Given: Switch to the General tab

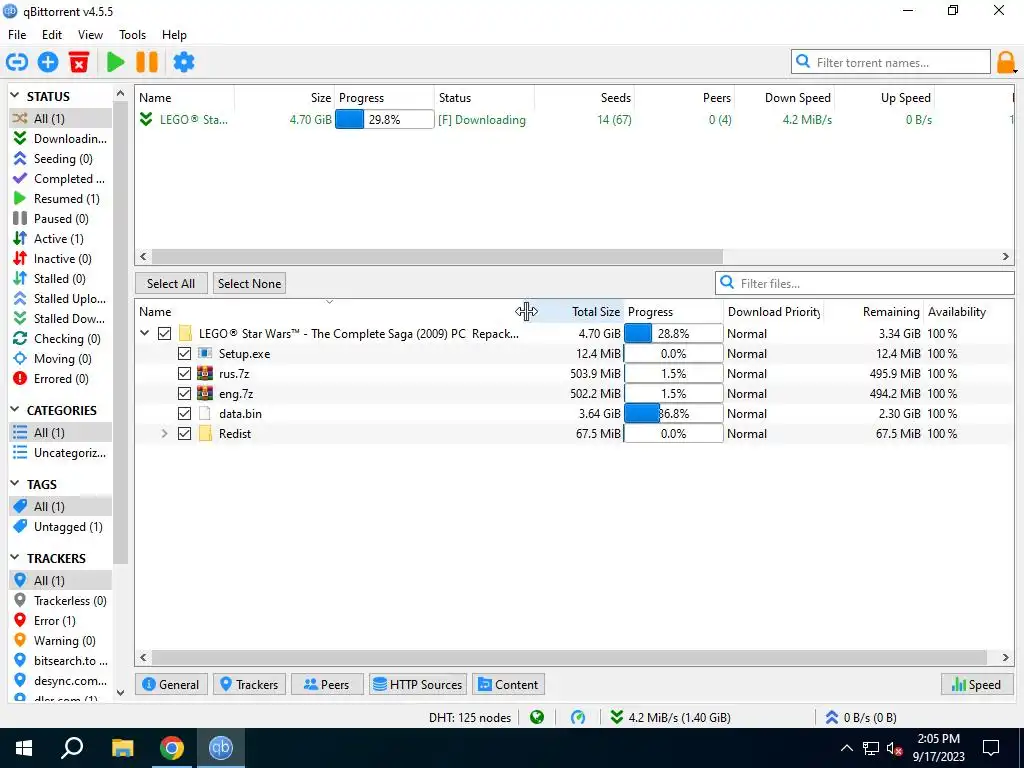Looking at the screenshot, I should tap(171, 684).
